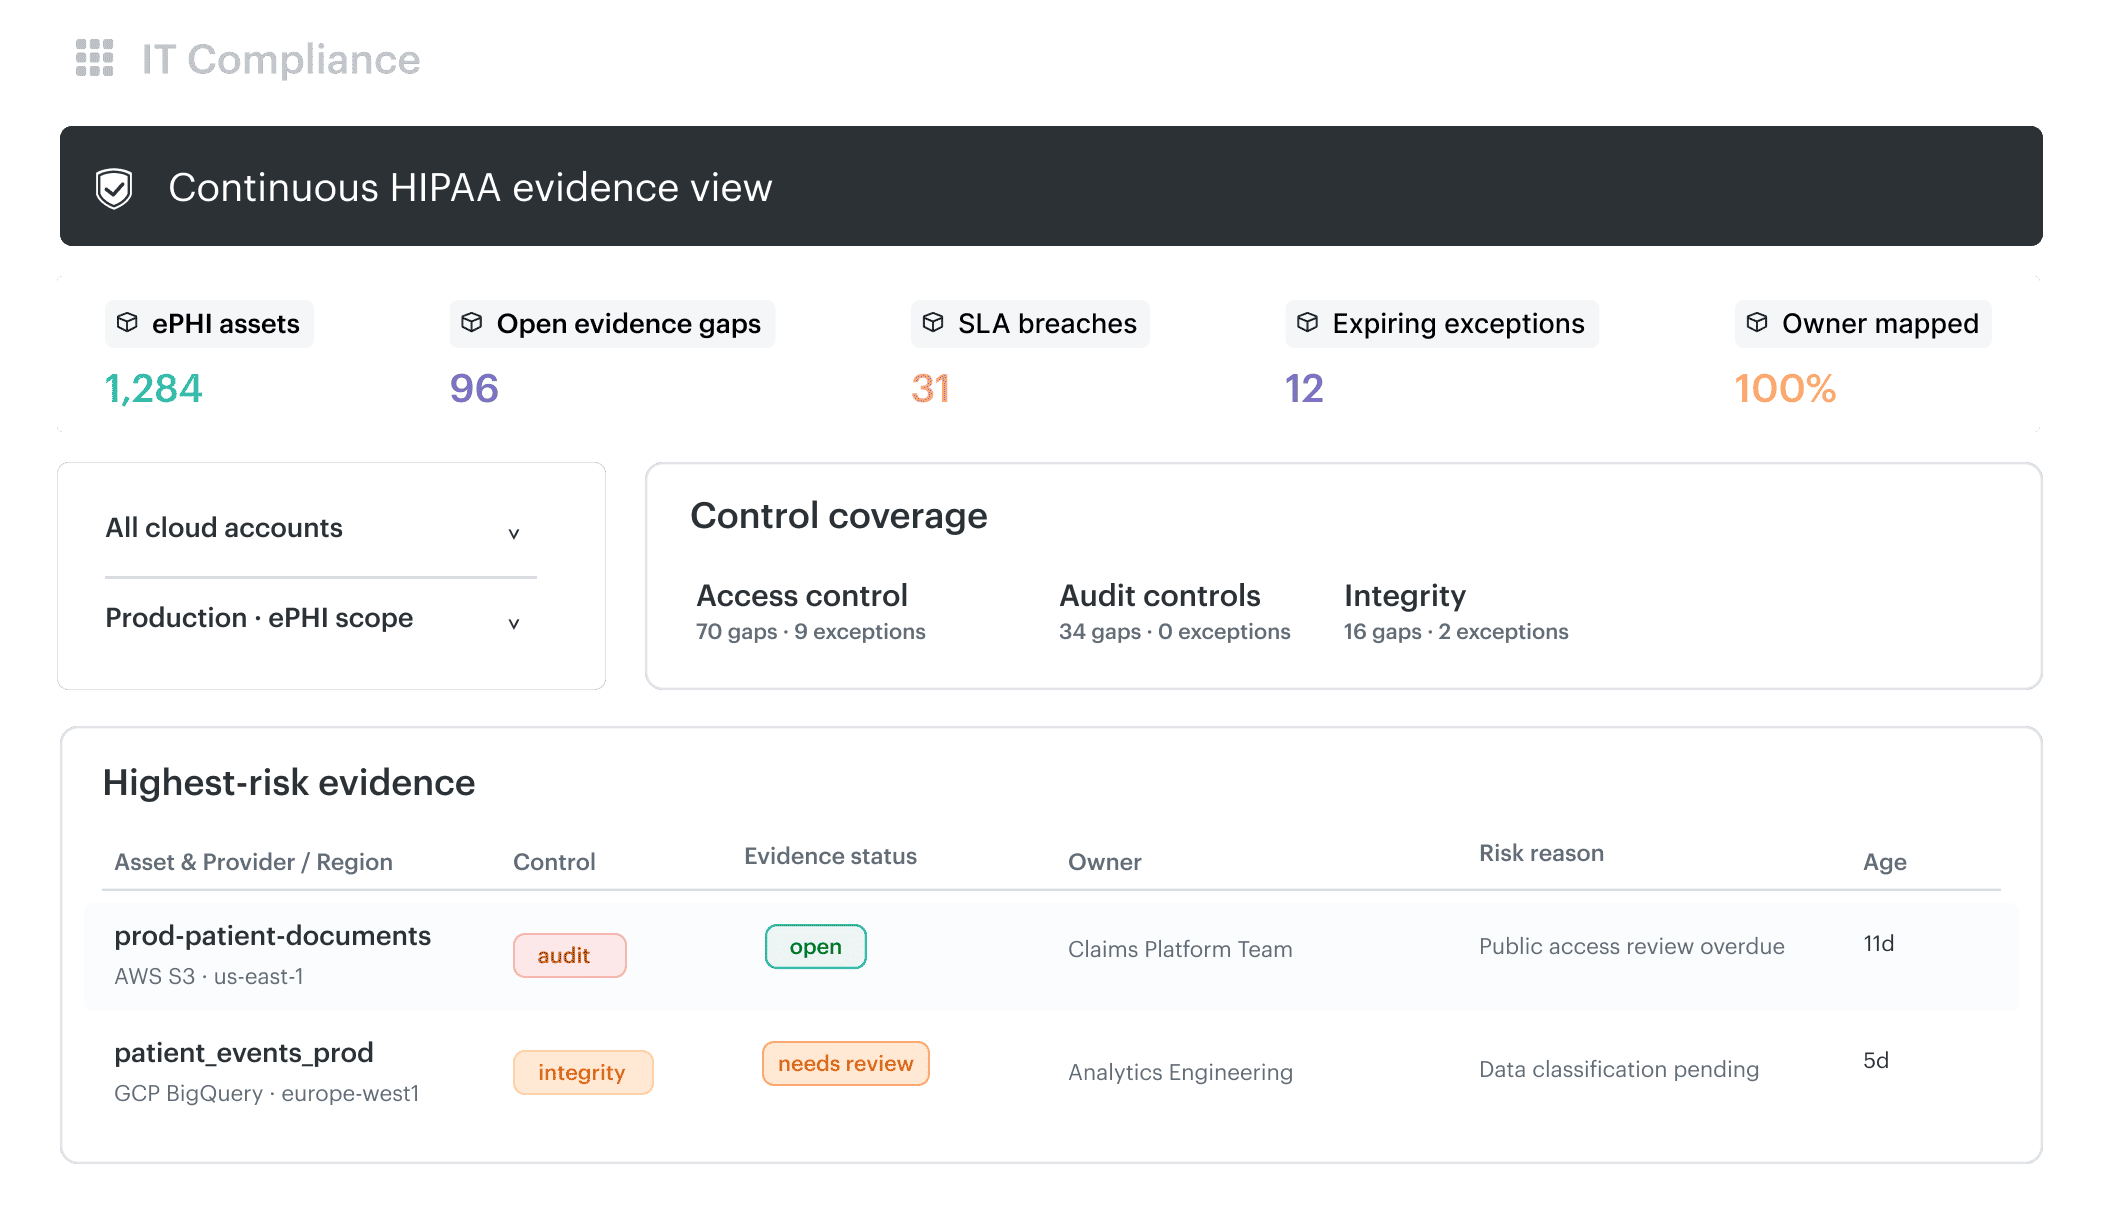
Task: Open the prod-patient-documents asset
Action: point(272,936)
